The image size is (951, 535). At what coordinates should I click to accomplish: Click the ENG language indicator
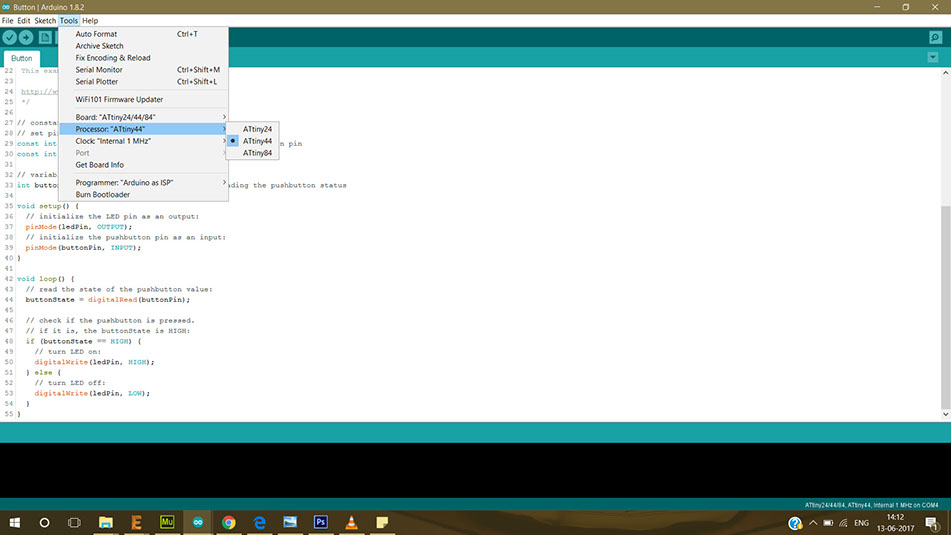tap(861, 523)
